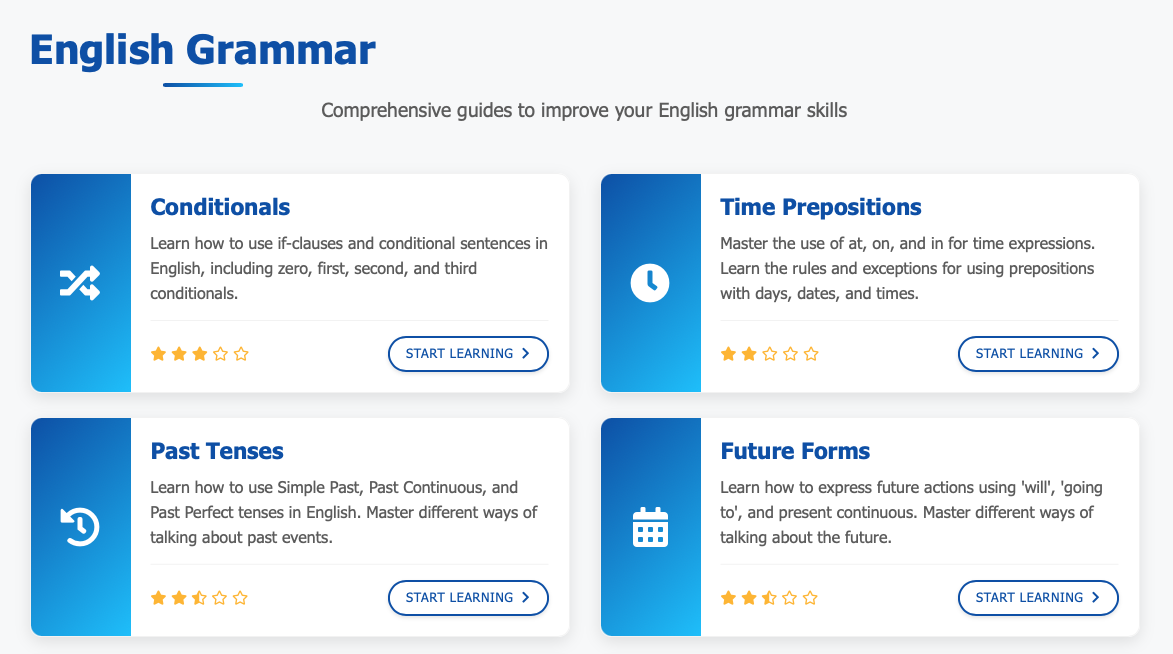This screenshot has height=654, width=1173.
Task: Click chevron arrow in Conditionals Start Learning button
Action: (x=525, y=354)
